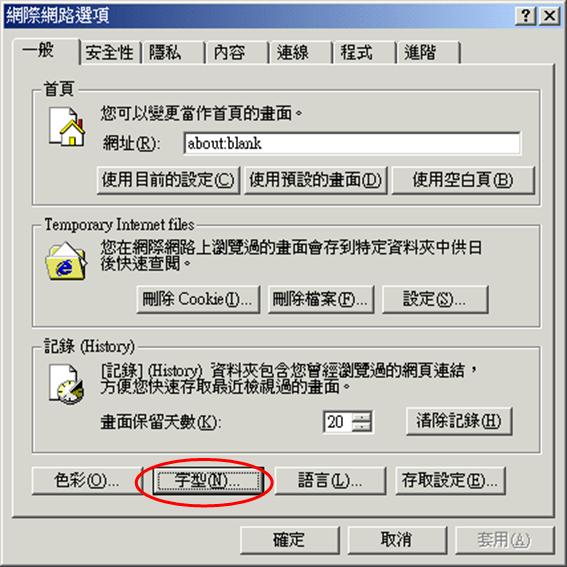Open the 字型 fonts dialog button

(208, 481)
